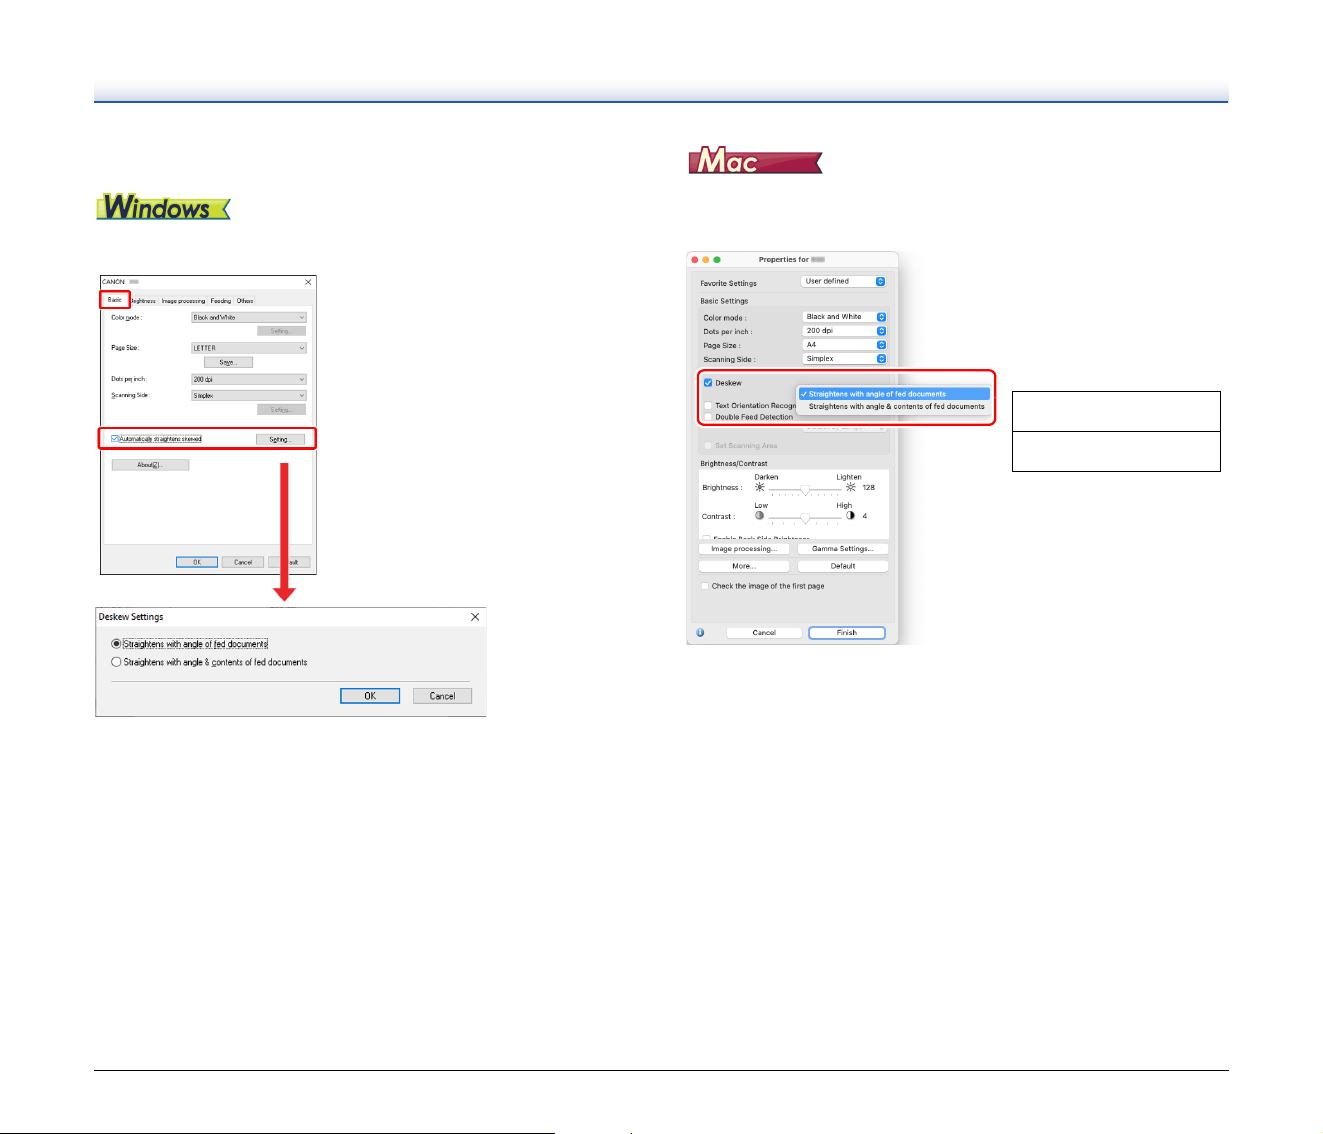The height and width of the screenshot is (1134, 1323).
Task: Click the Brightness slider handle
Action: 805,490
